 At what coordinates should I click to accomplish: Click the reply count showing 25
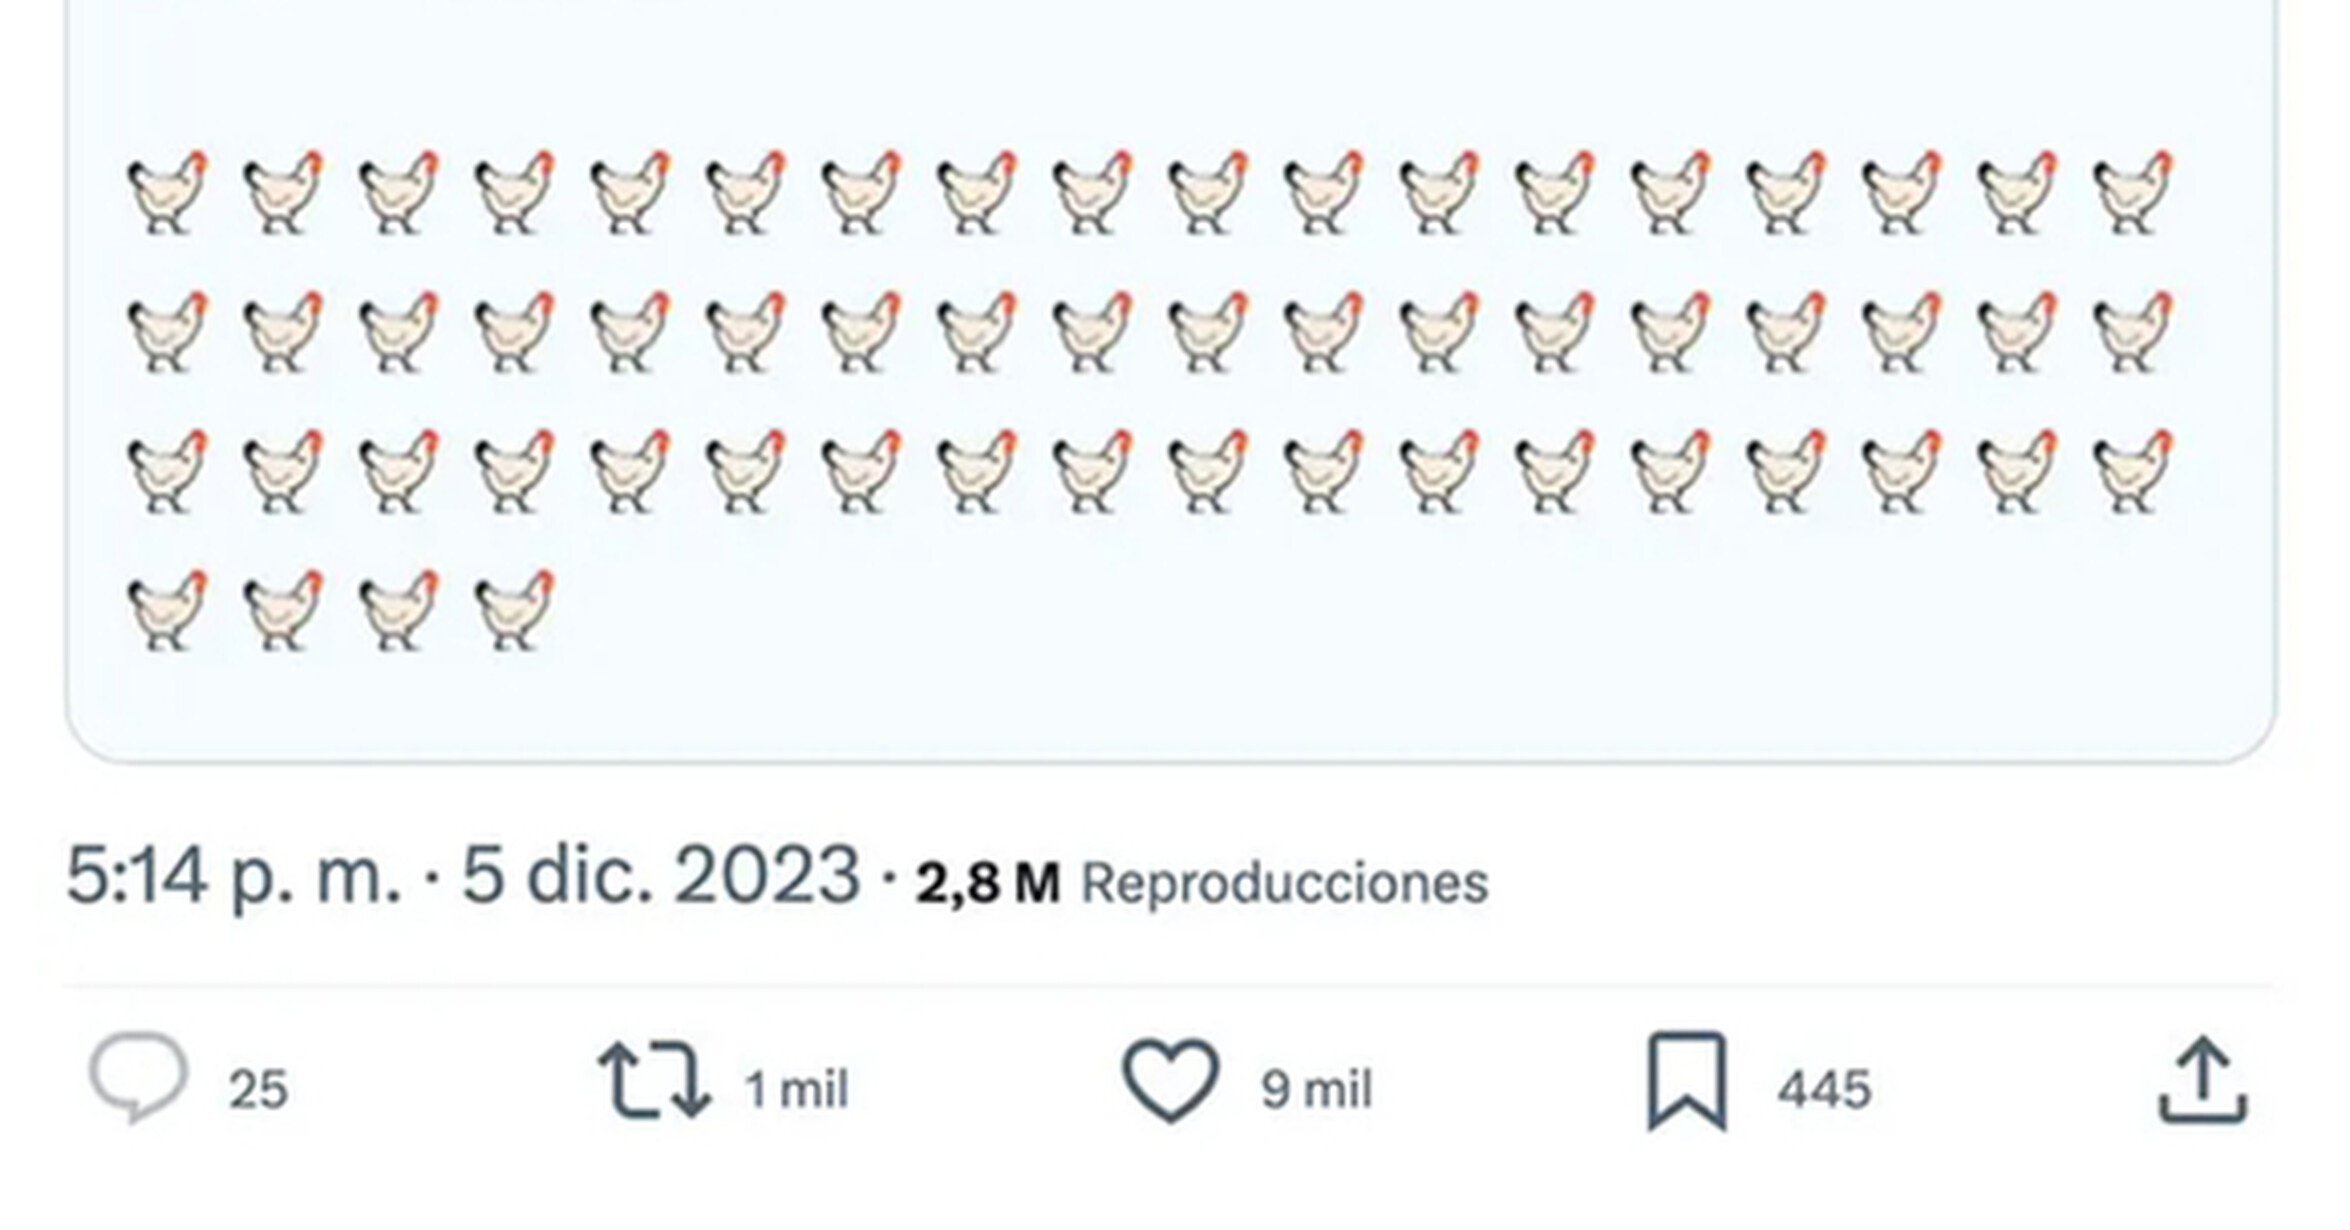coord(258,1090)
